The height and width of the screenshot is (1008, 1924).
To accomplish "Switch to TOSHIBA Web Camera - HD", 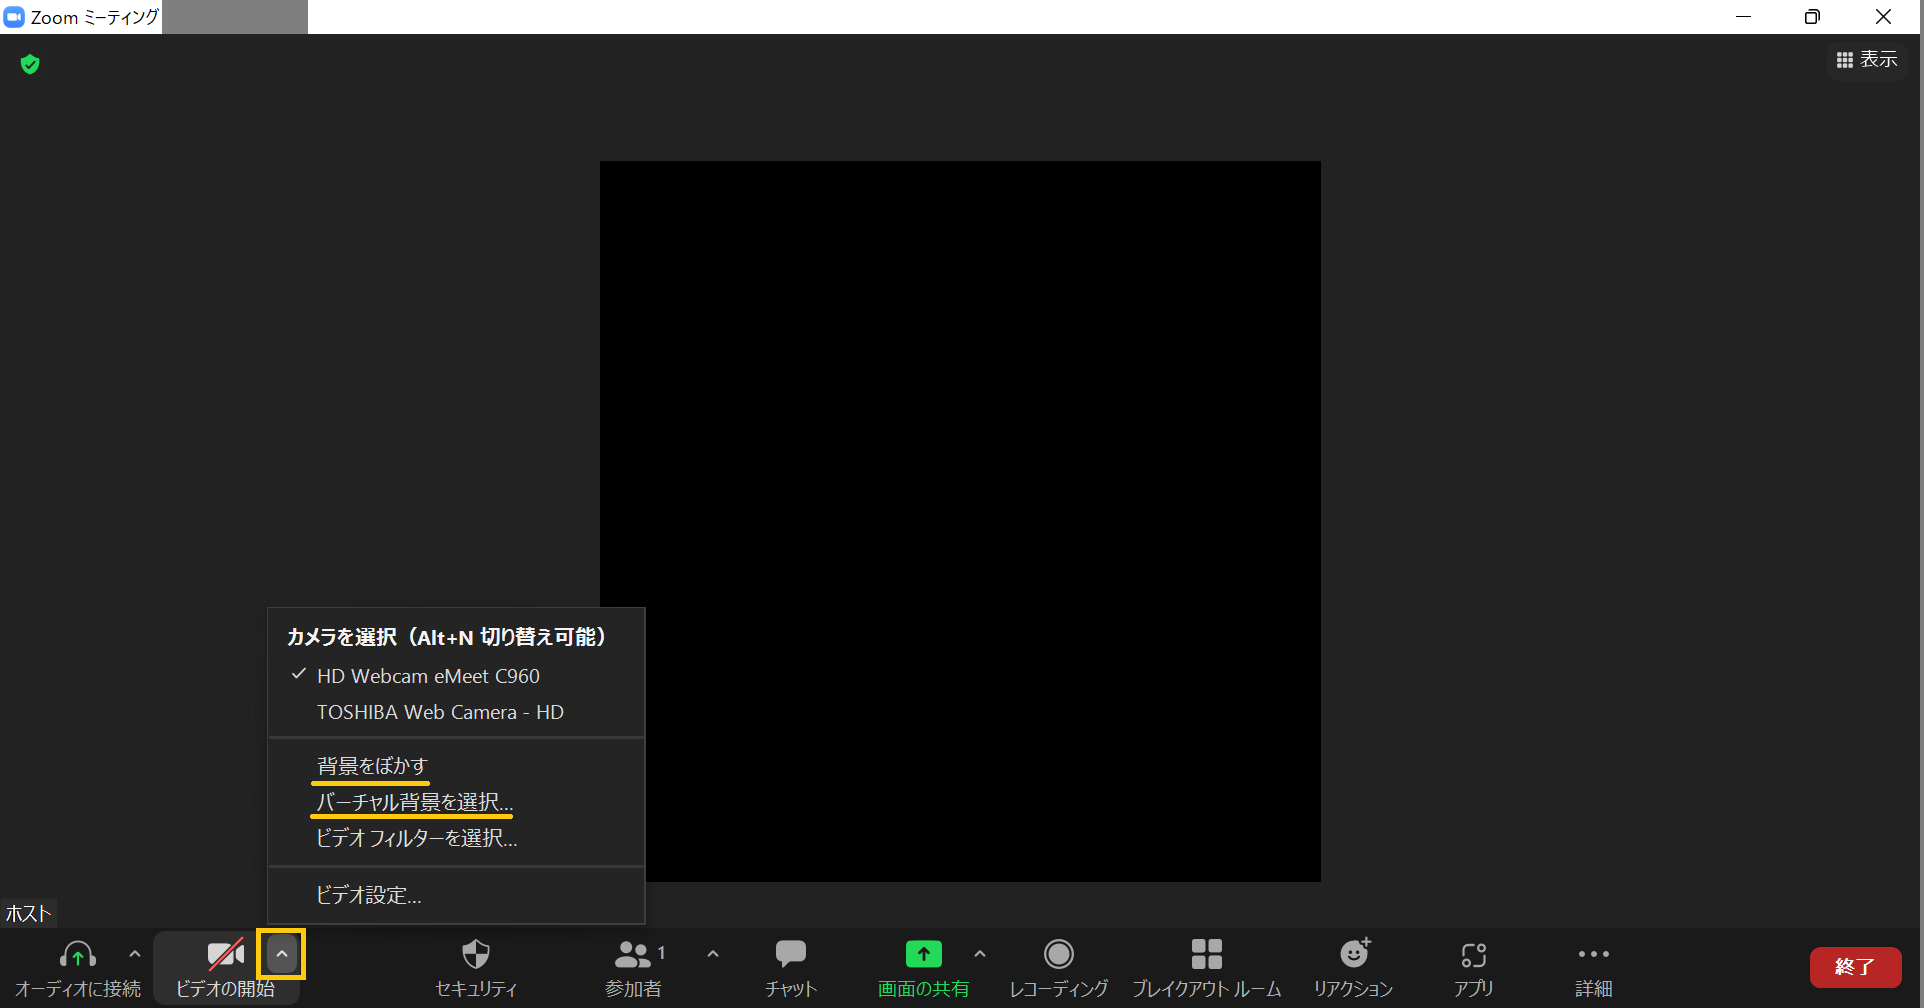I will coord(440,712).
